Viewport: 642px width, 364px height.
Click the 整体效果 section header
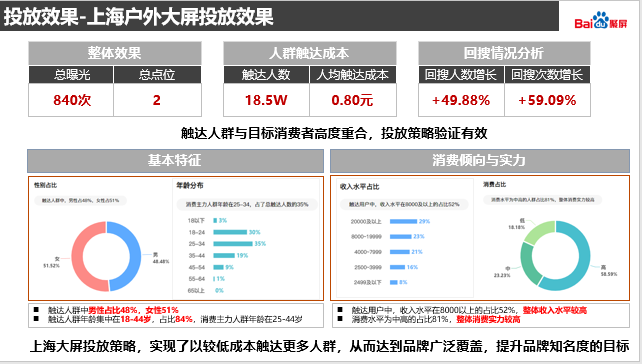115,53
